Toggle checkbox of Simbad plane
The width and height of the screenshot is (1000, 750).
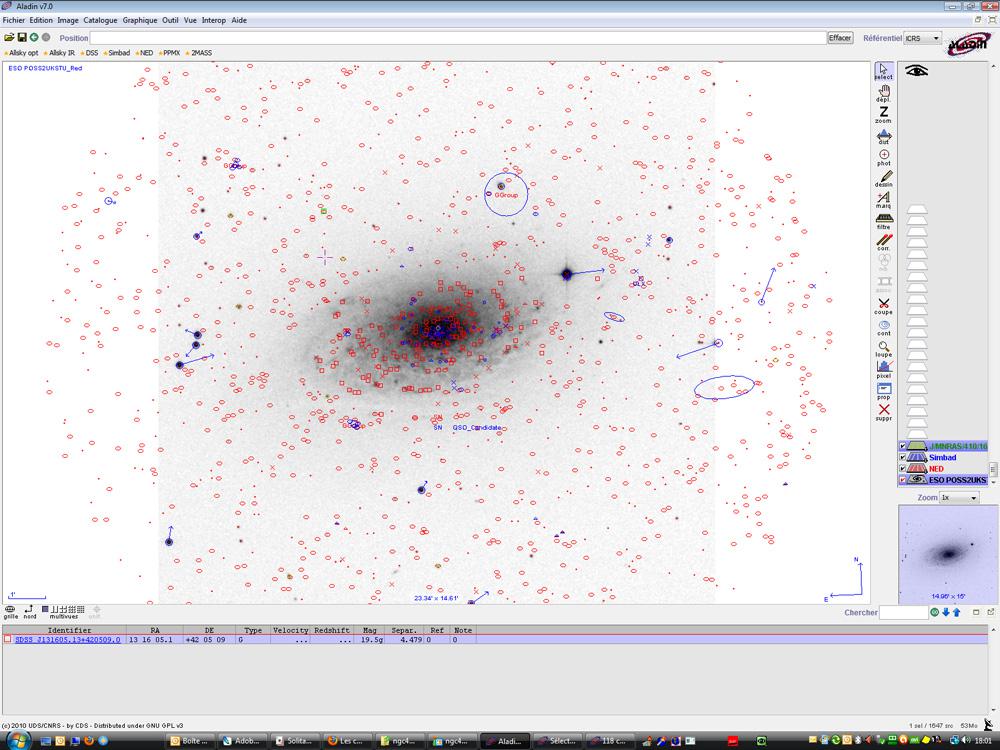(902, 457)
